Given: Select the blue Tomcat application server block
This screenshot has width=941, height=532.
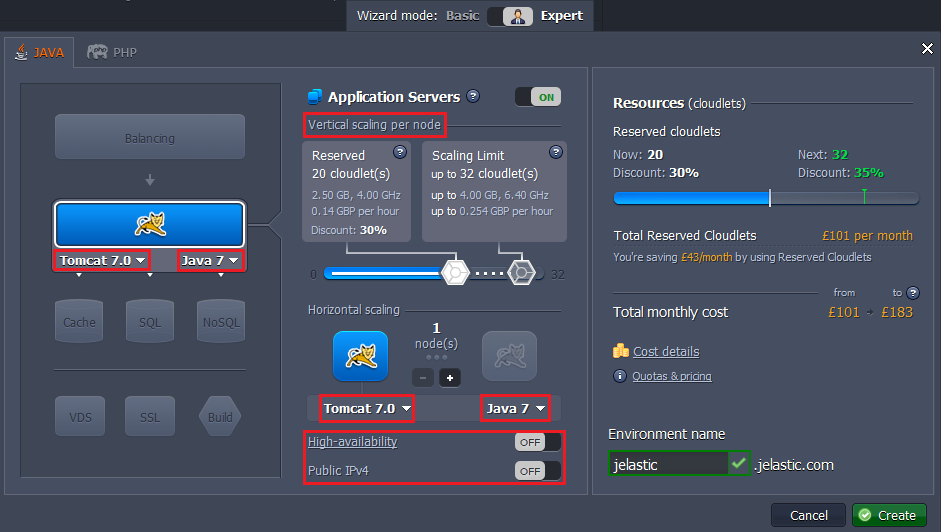Looking at the screenshot, I should click(150, 225).
